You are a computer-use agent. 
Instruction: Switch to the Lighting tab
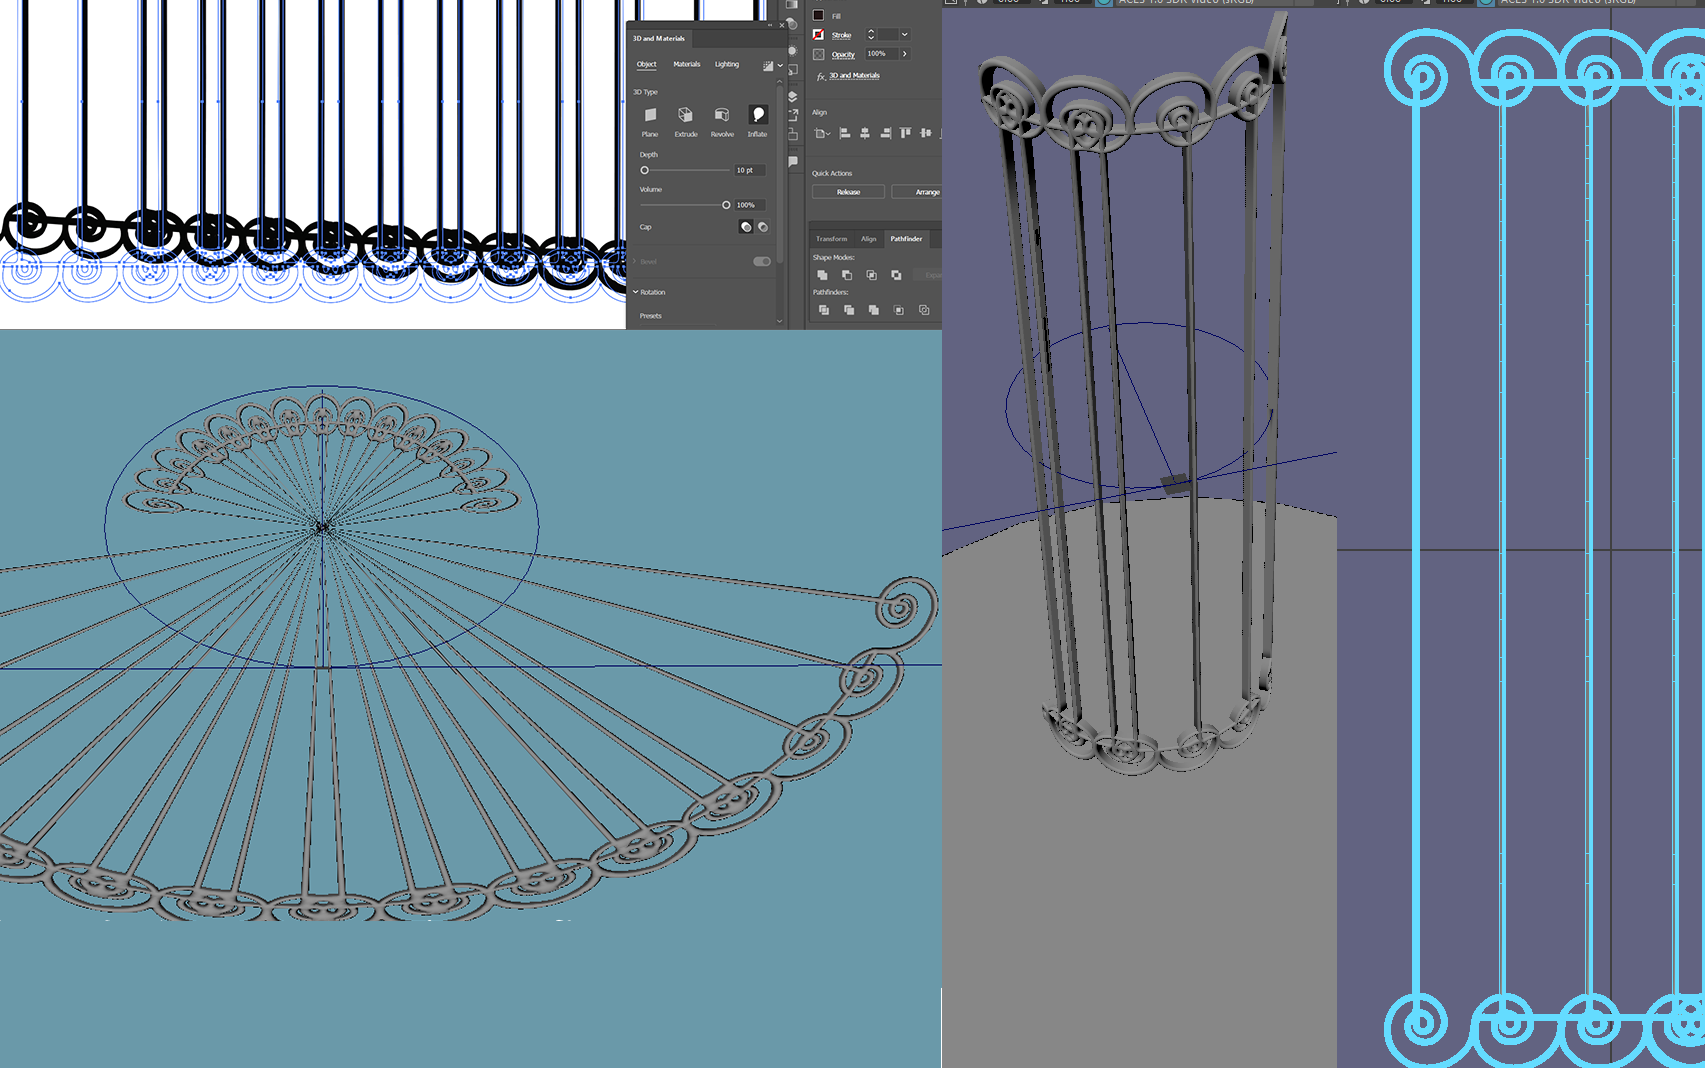coord(727,64)
